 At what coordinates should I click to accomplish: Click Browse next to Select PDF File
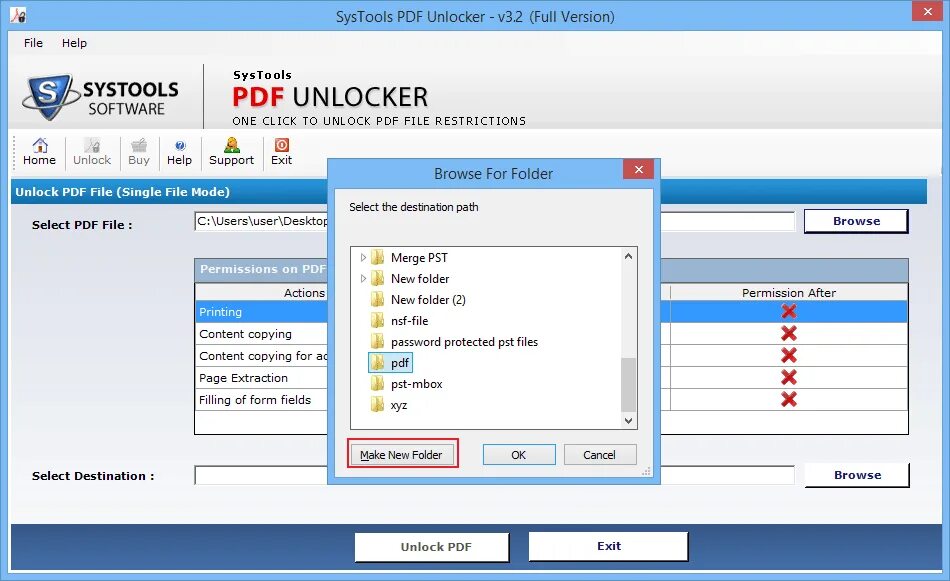[x=856, y=221]
